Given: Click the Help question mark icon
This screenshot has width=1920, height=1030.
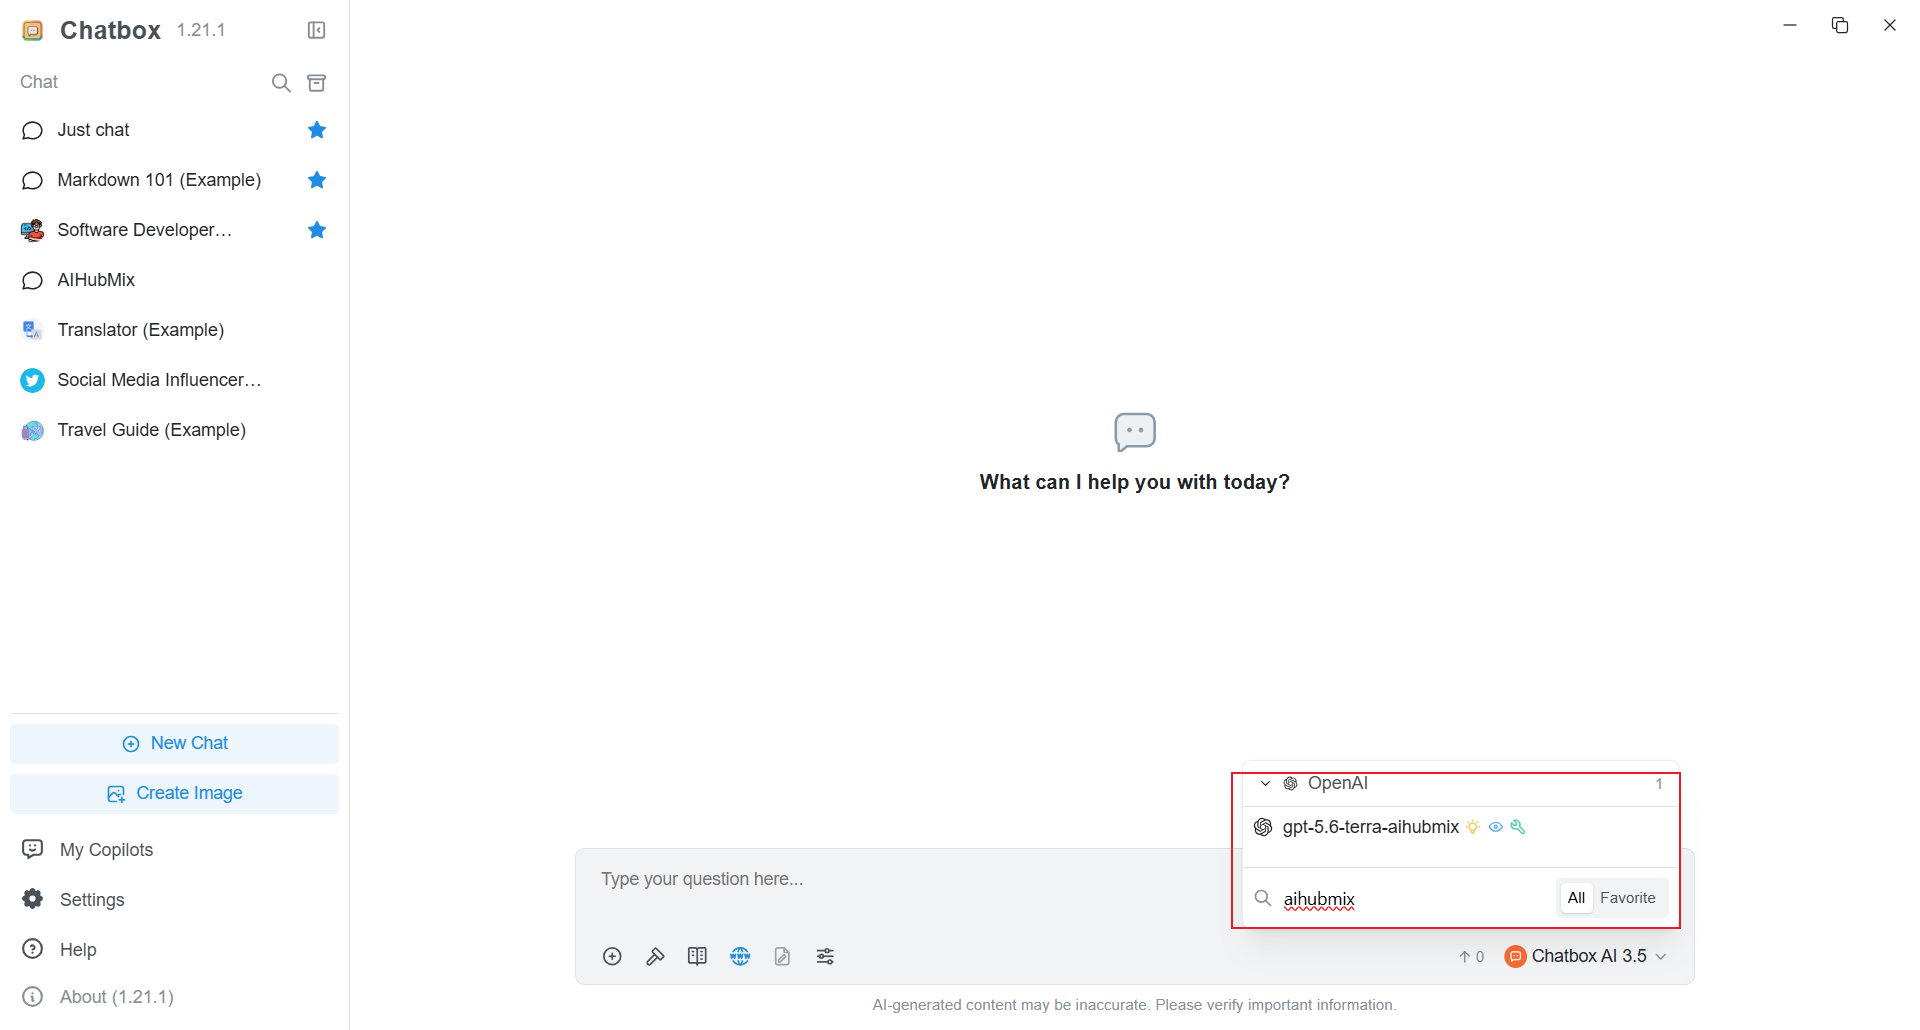Looking at the screenshot, I should click(33, 949).
